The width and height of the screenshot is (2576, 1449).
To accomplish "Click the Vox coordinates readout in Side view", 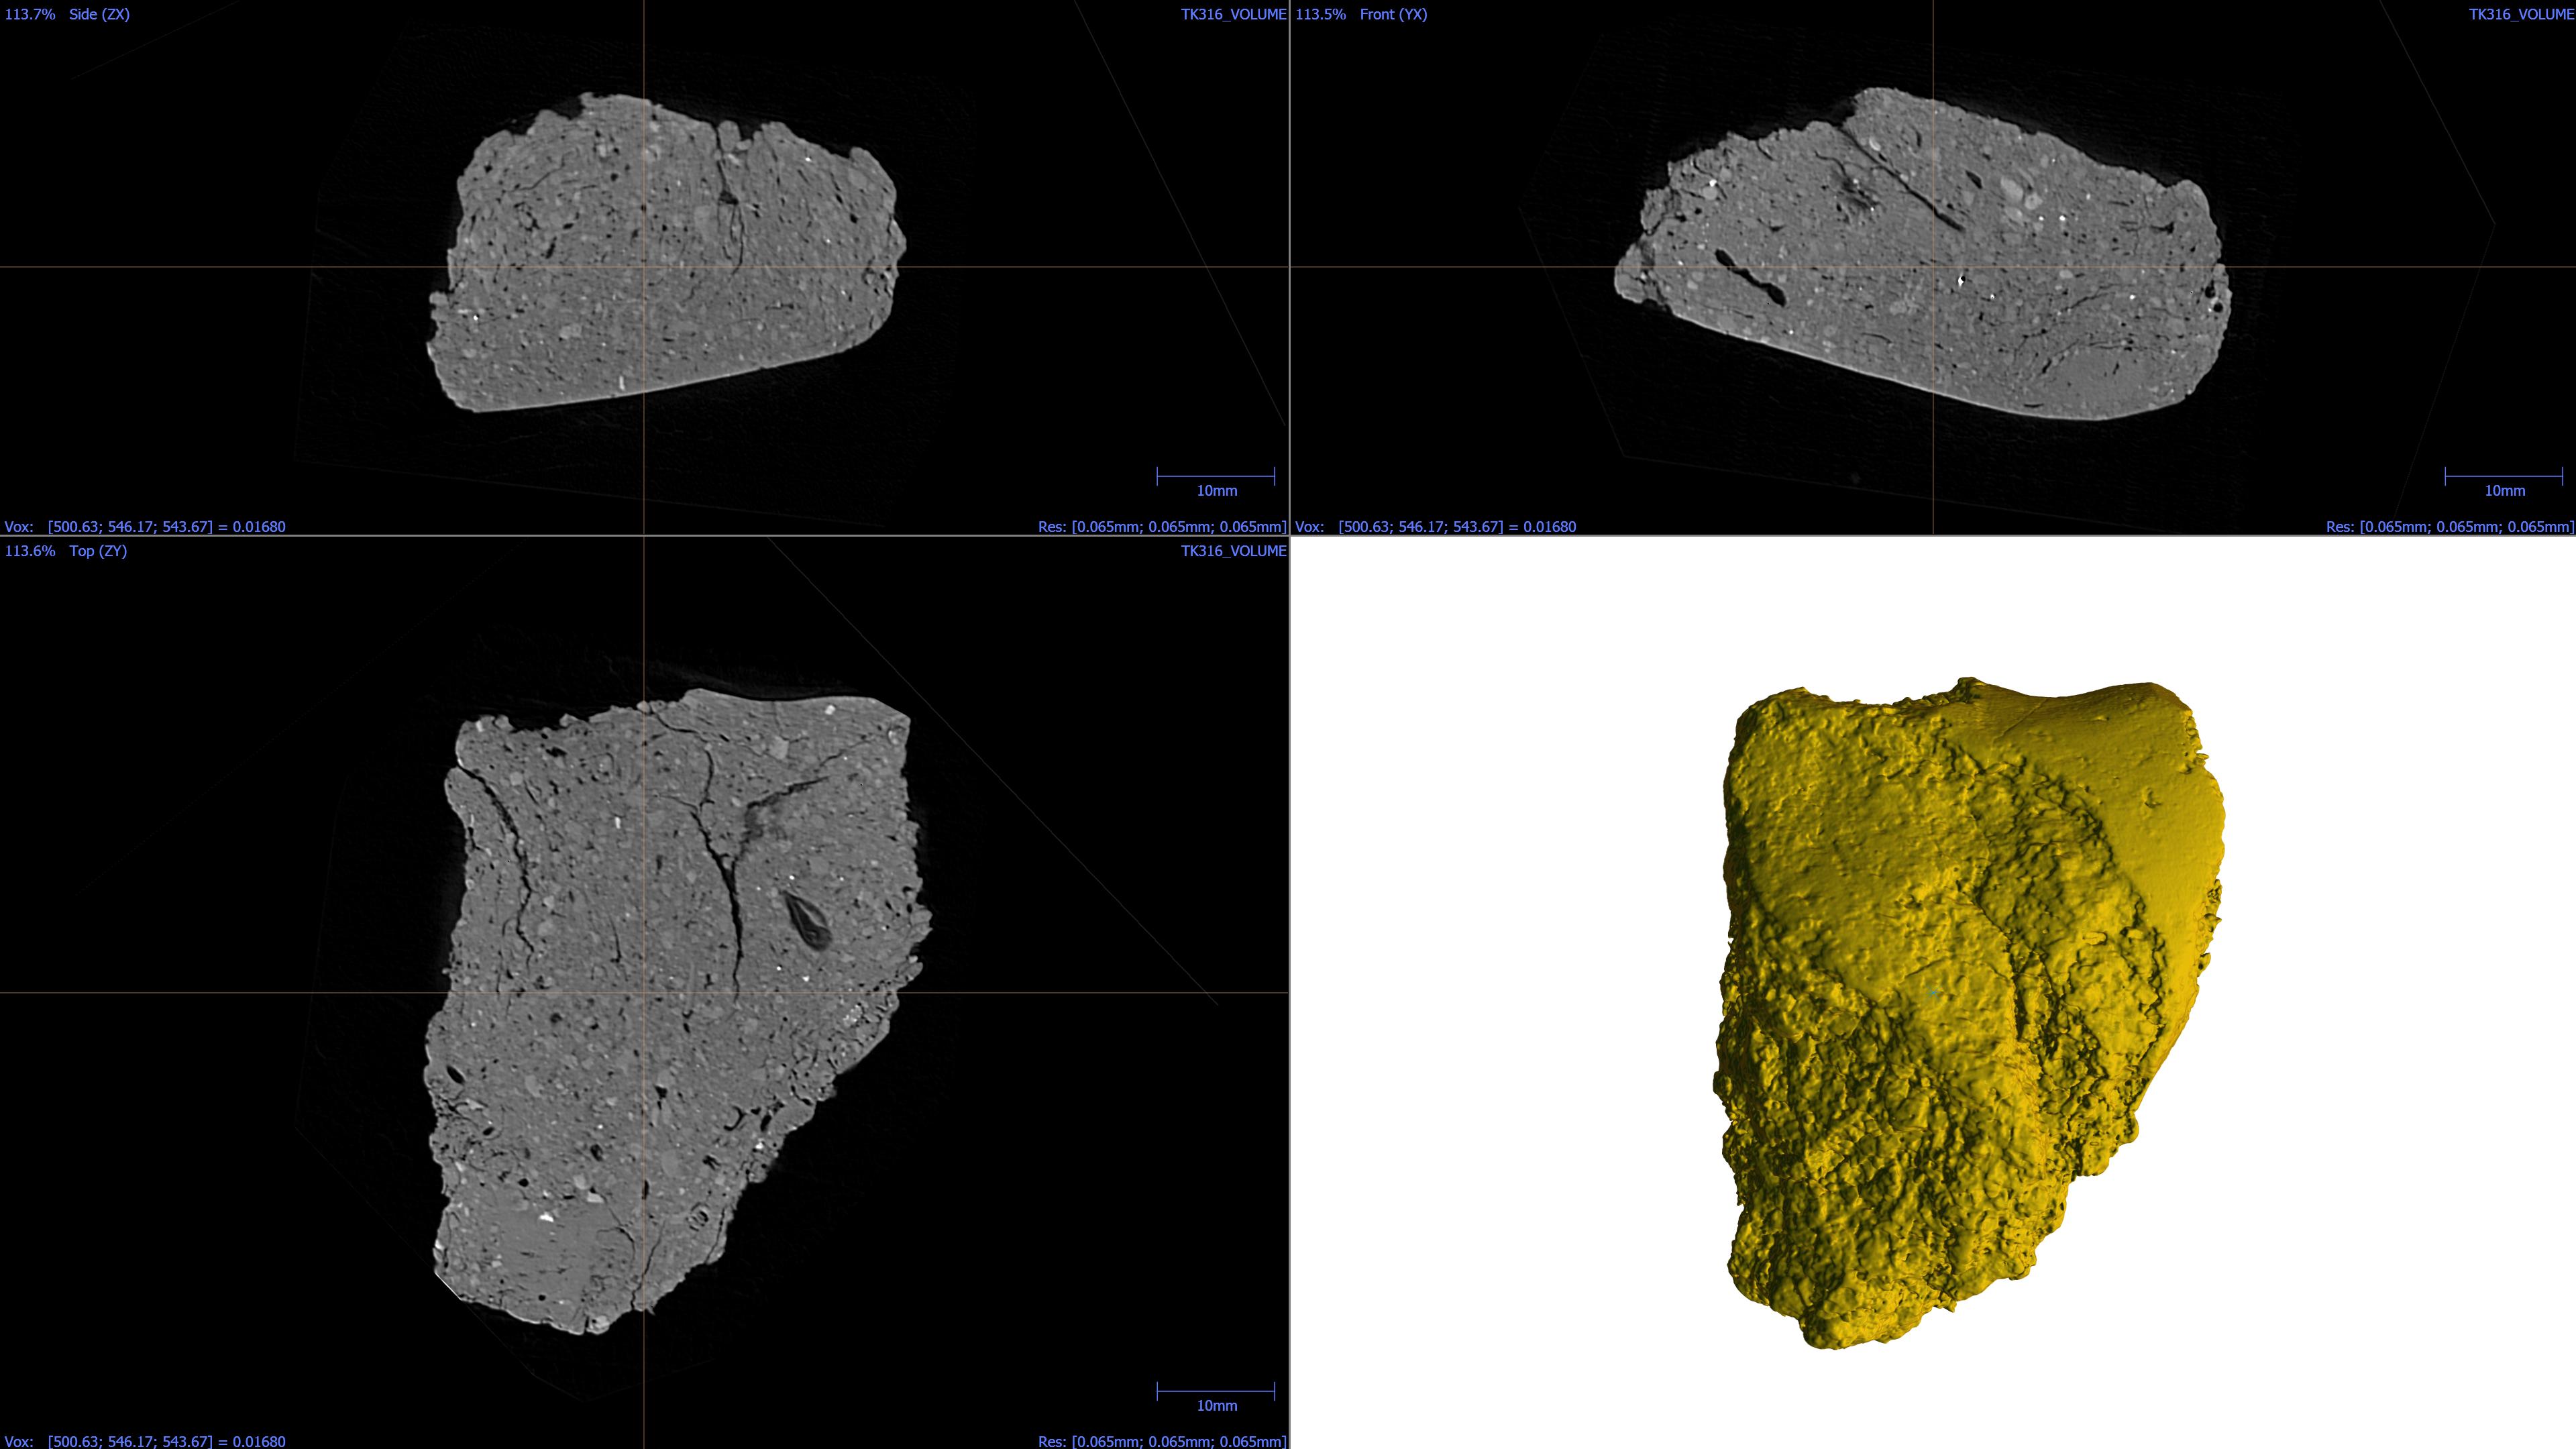I will pos(145,527).
